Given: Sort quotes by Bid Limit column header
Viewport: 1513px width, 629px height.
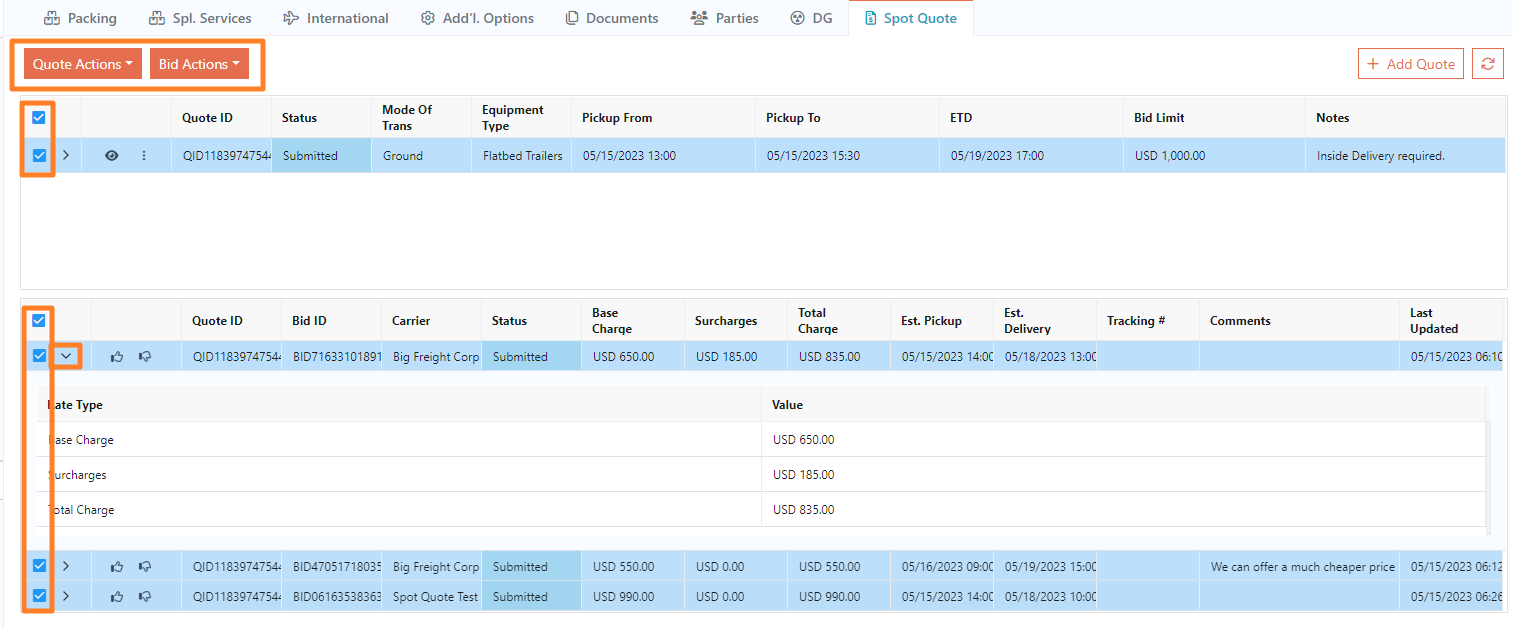Looking at the screenshot, I should coord(1213,118).
